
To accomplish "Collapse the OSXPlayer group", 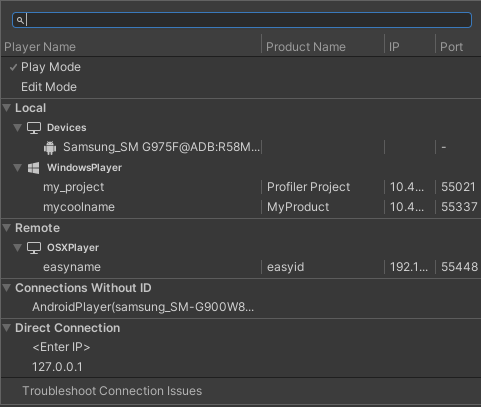I will coord(18,248).
